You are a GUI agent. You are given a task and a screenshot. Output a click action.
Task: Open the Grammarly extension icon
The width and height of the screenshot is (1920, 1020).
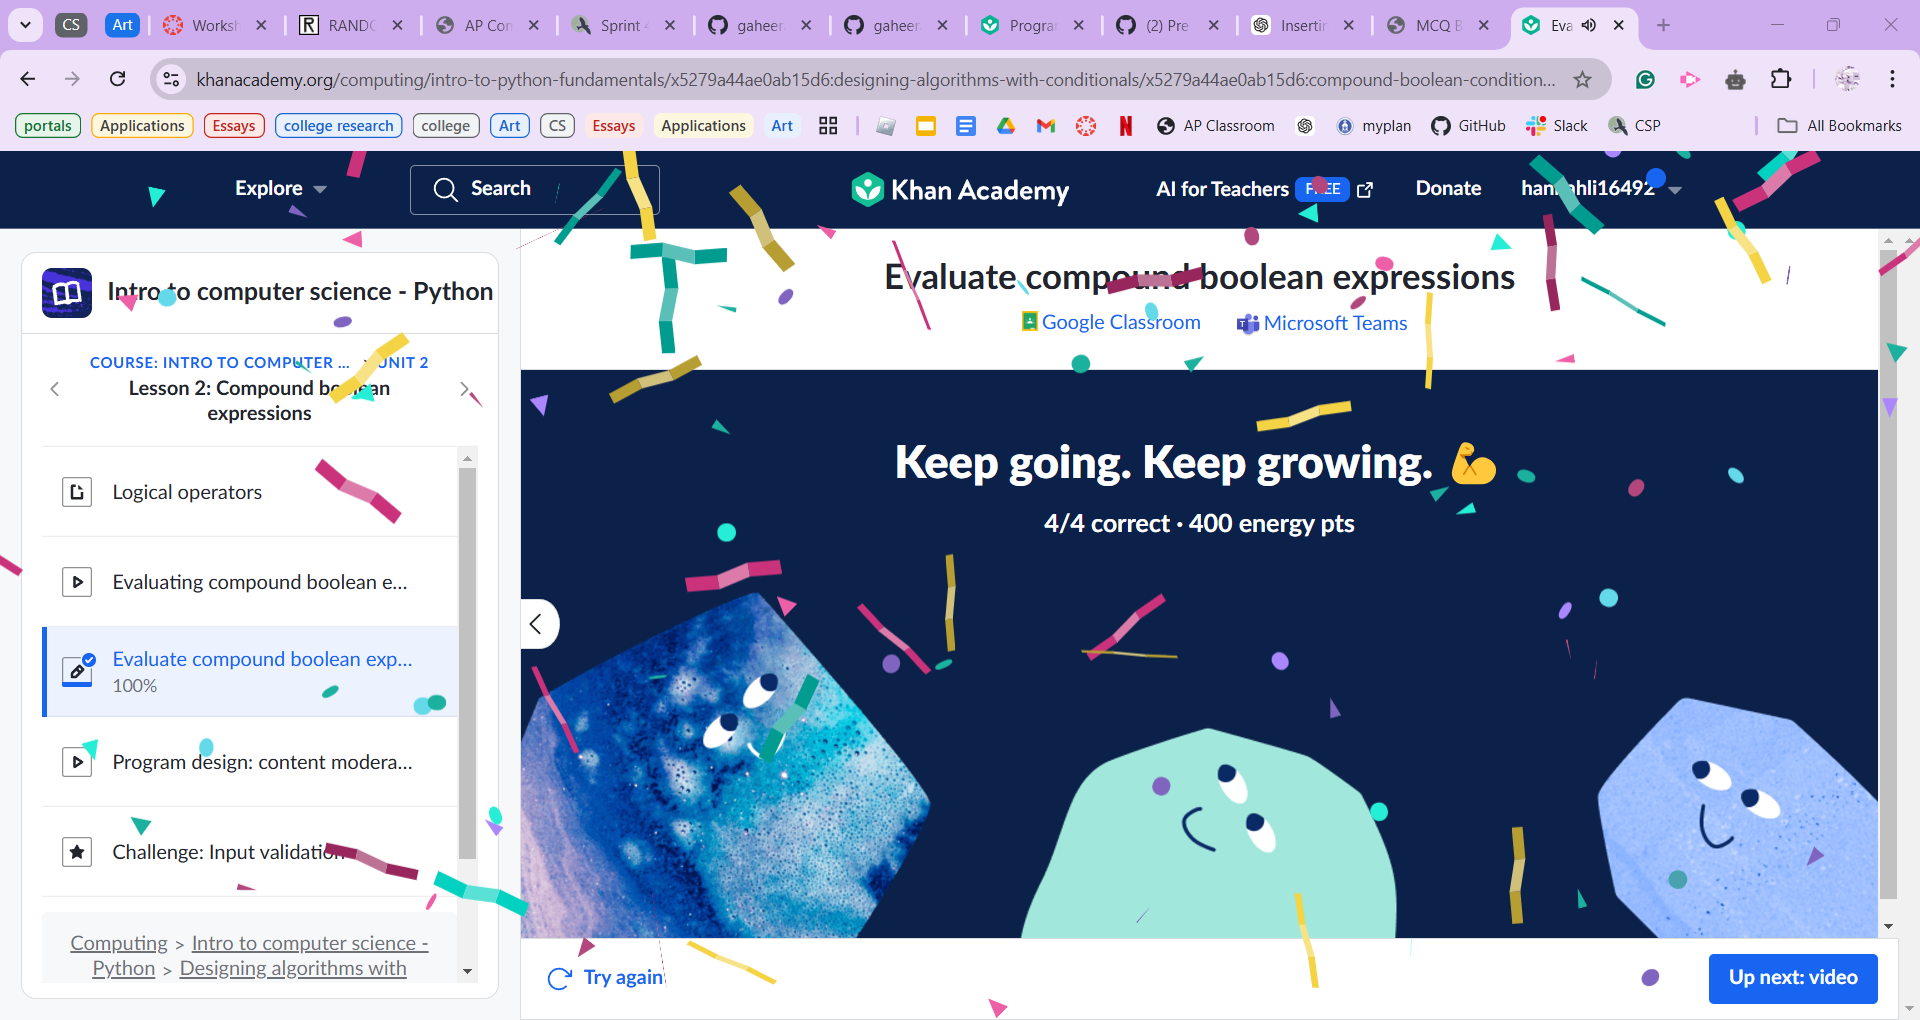coord(1645,79)
